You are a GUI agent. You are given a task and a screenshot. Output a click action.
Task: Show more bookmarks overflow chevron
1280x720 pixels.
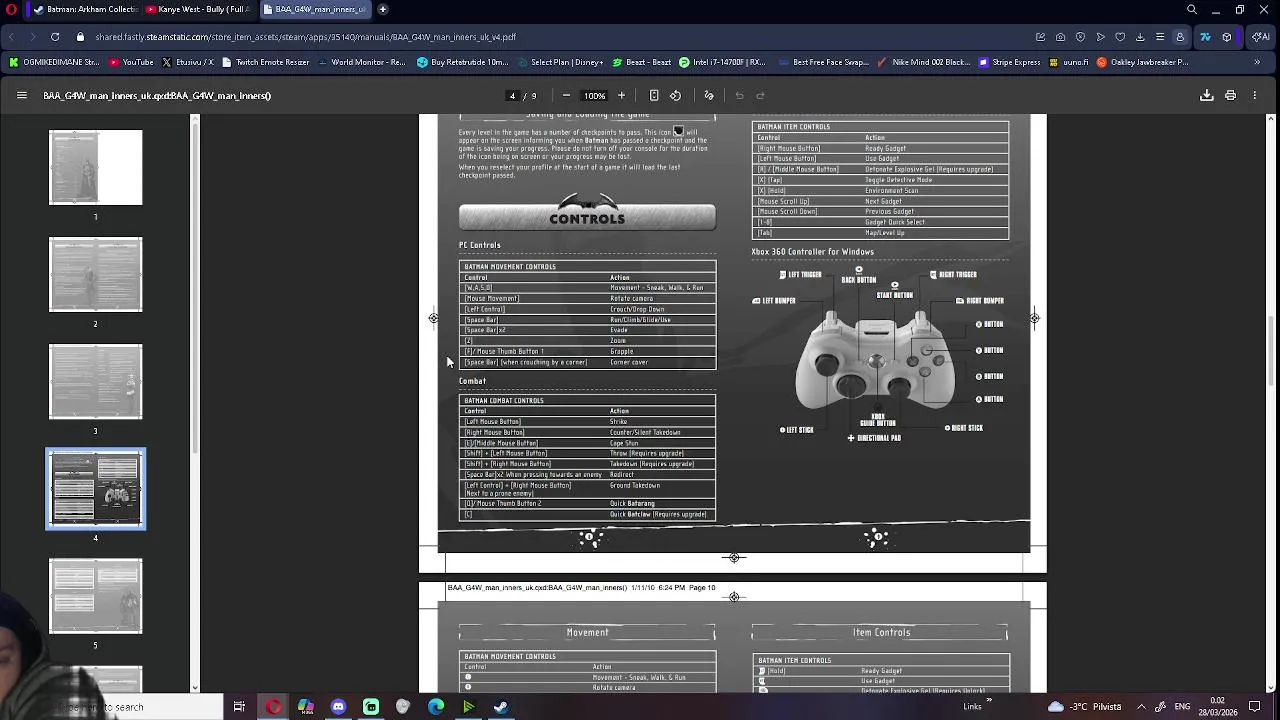pos(1257,62)
